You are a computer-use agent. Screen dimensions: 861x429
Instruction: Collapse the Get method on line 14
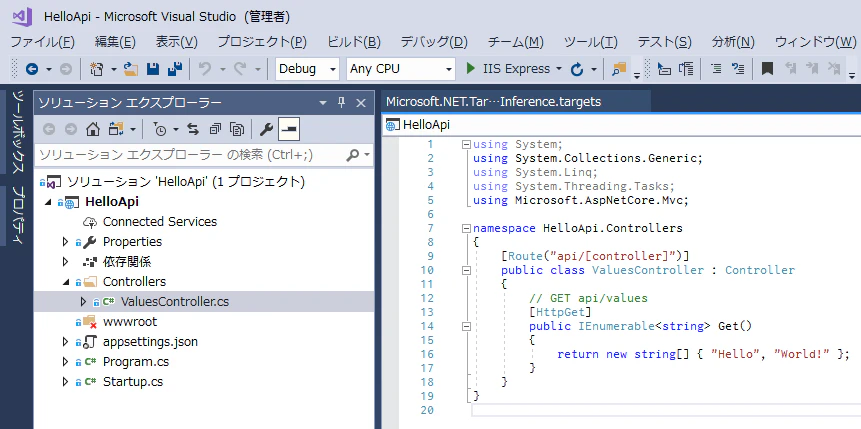467,326
